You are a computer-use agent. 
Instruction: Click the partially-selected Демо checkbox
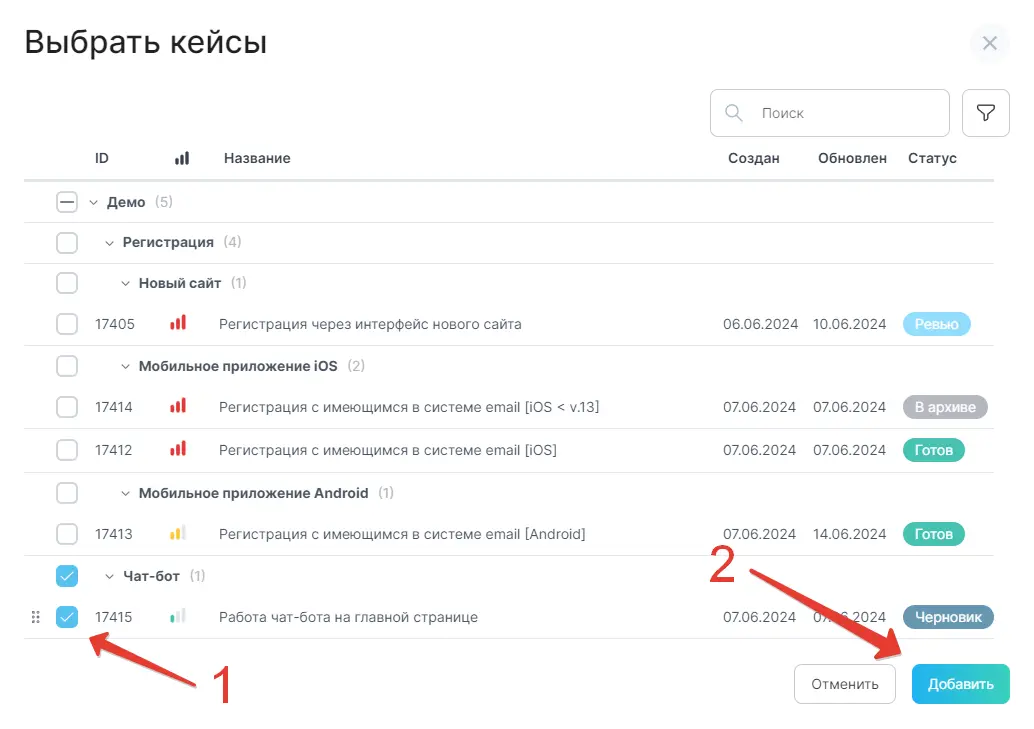[x=67, y=201]
